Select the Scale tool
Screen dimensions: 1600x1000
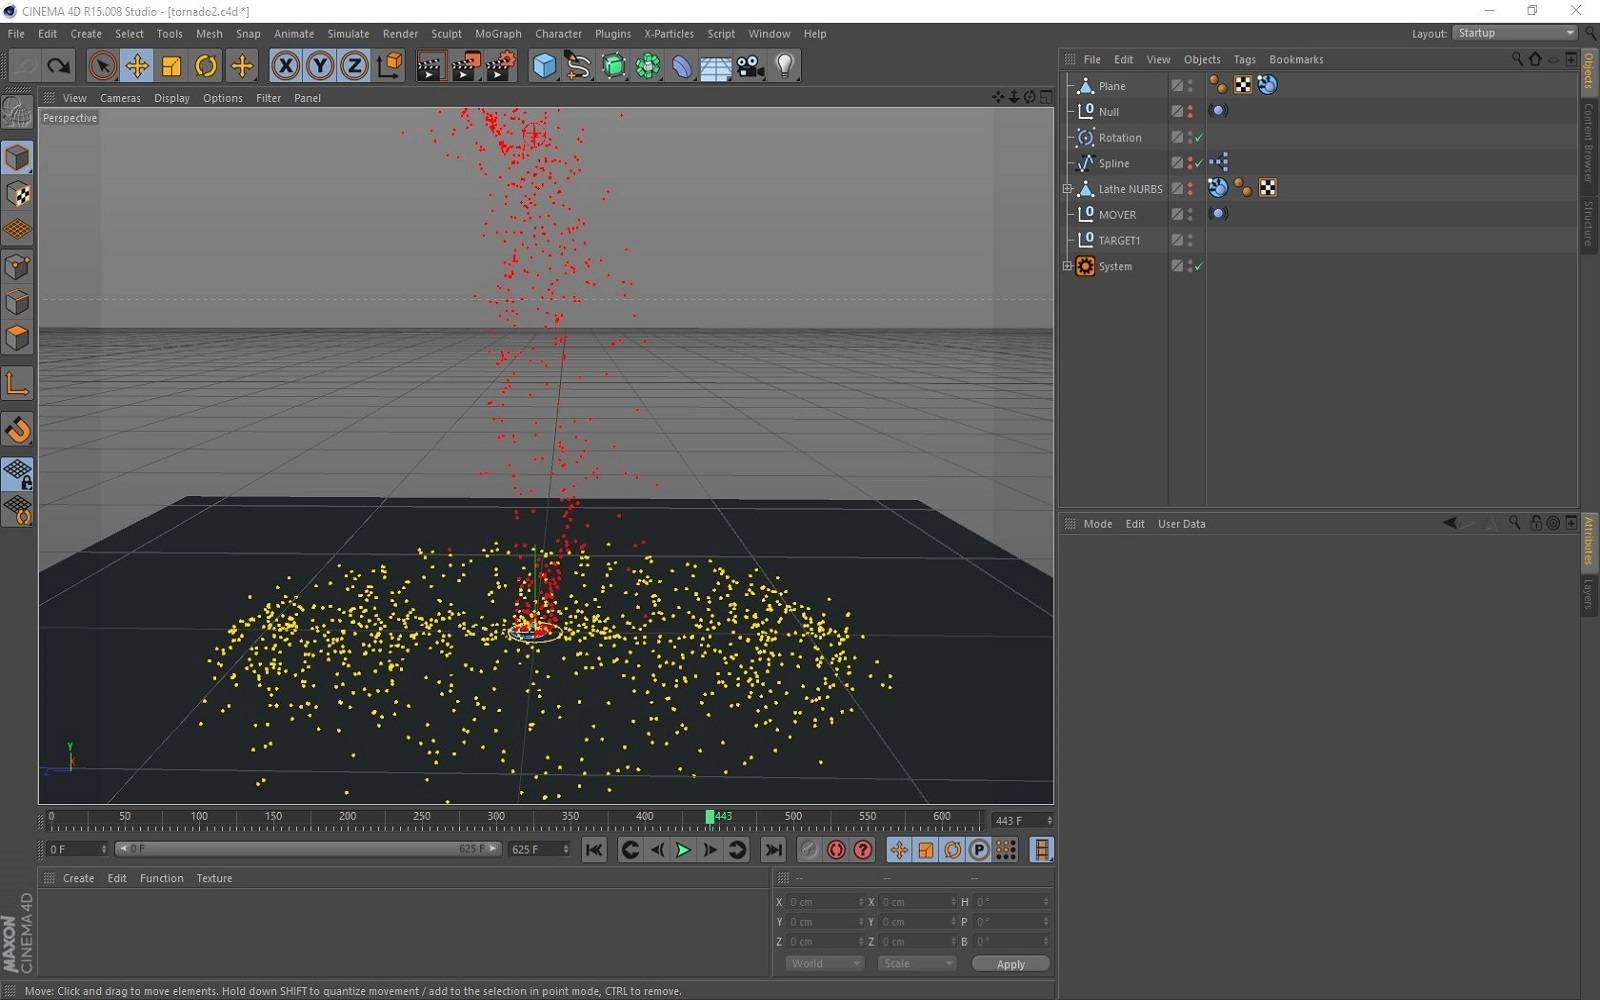171,66
